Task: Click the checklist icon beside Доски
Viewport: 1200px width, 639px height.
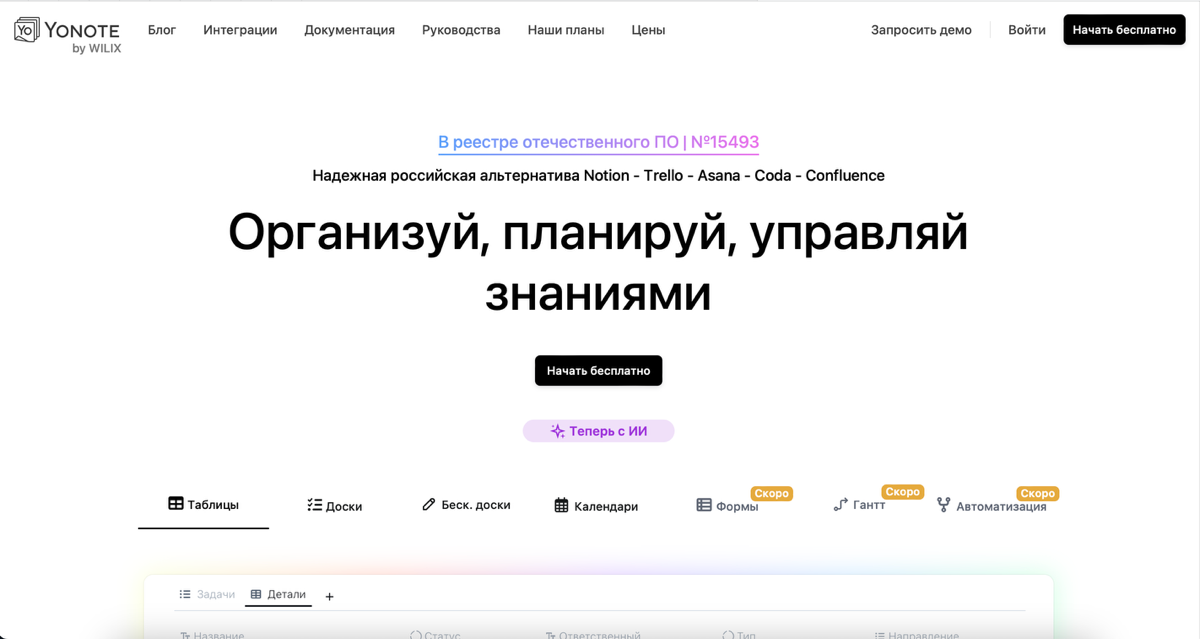Action: tap(314, 506)
